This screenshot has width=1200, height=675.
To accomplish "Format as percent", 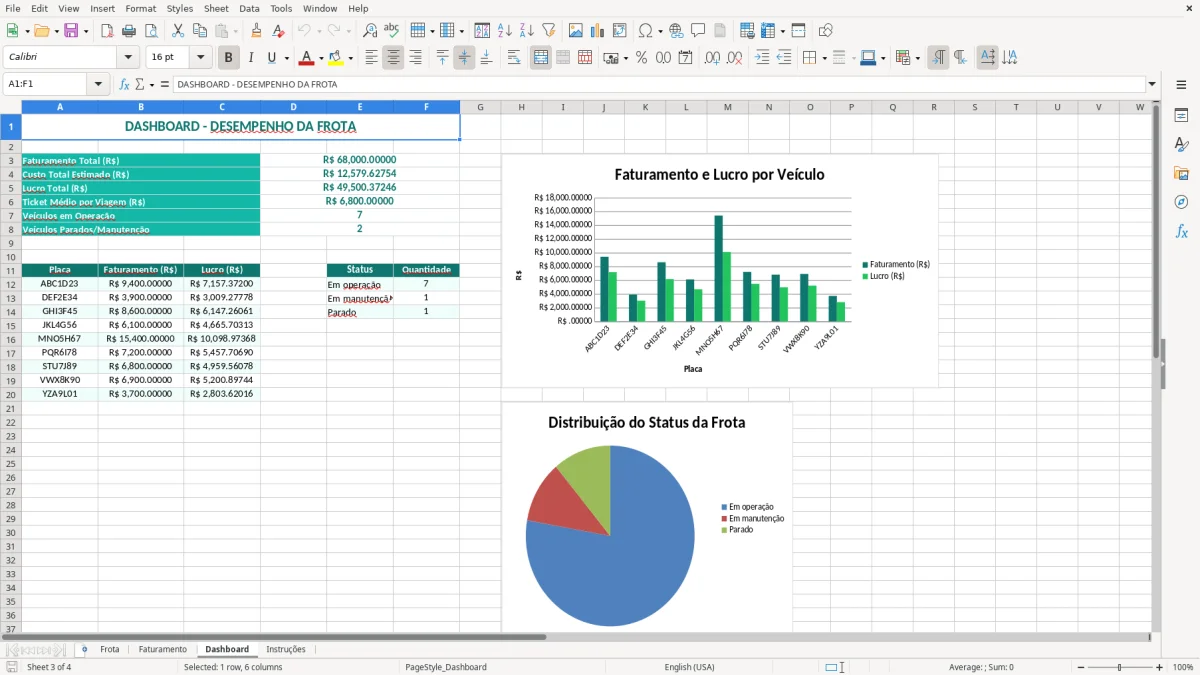I will click(641, 58).
